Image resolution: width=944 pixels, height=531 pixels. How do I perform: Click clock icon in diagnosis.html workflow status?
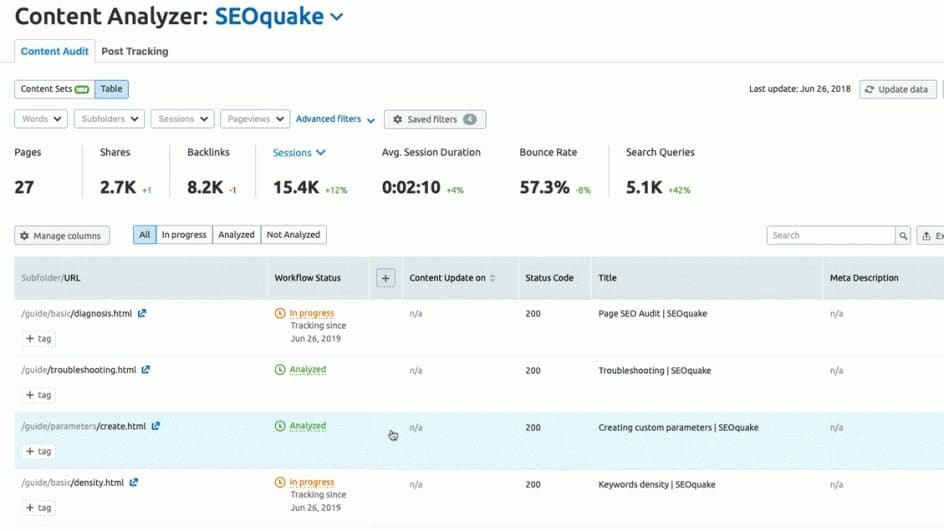click(x=279, y=313)
